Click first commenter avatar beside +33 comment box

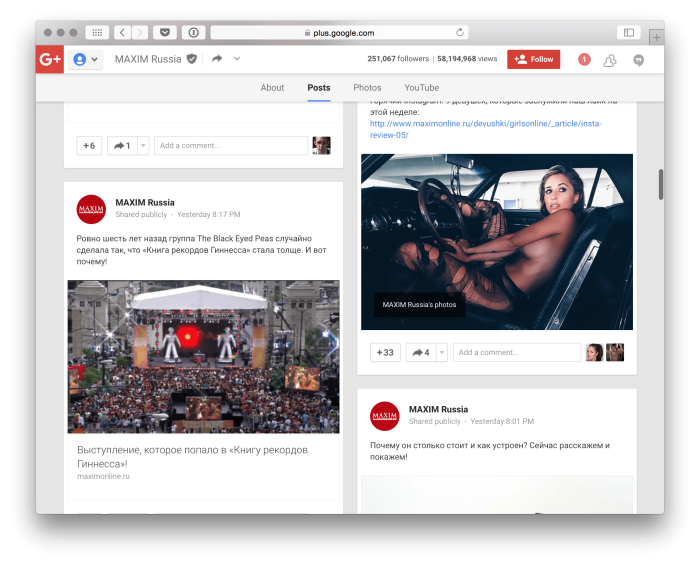tap(594, 352)
